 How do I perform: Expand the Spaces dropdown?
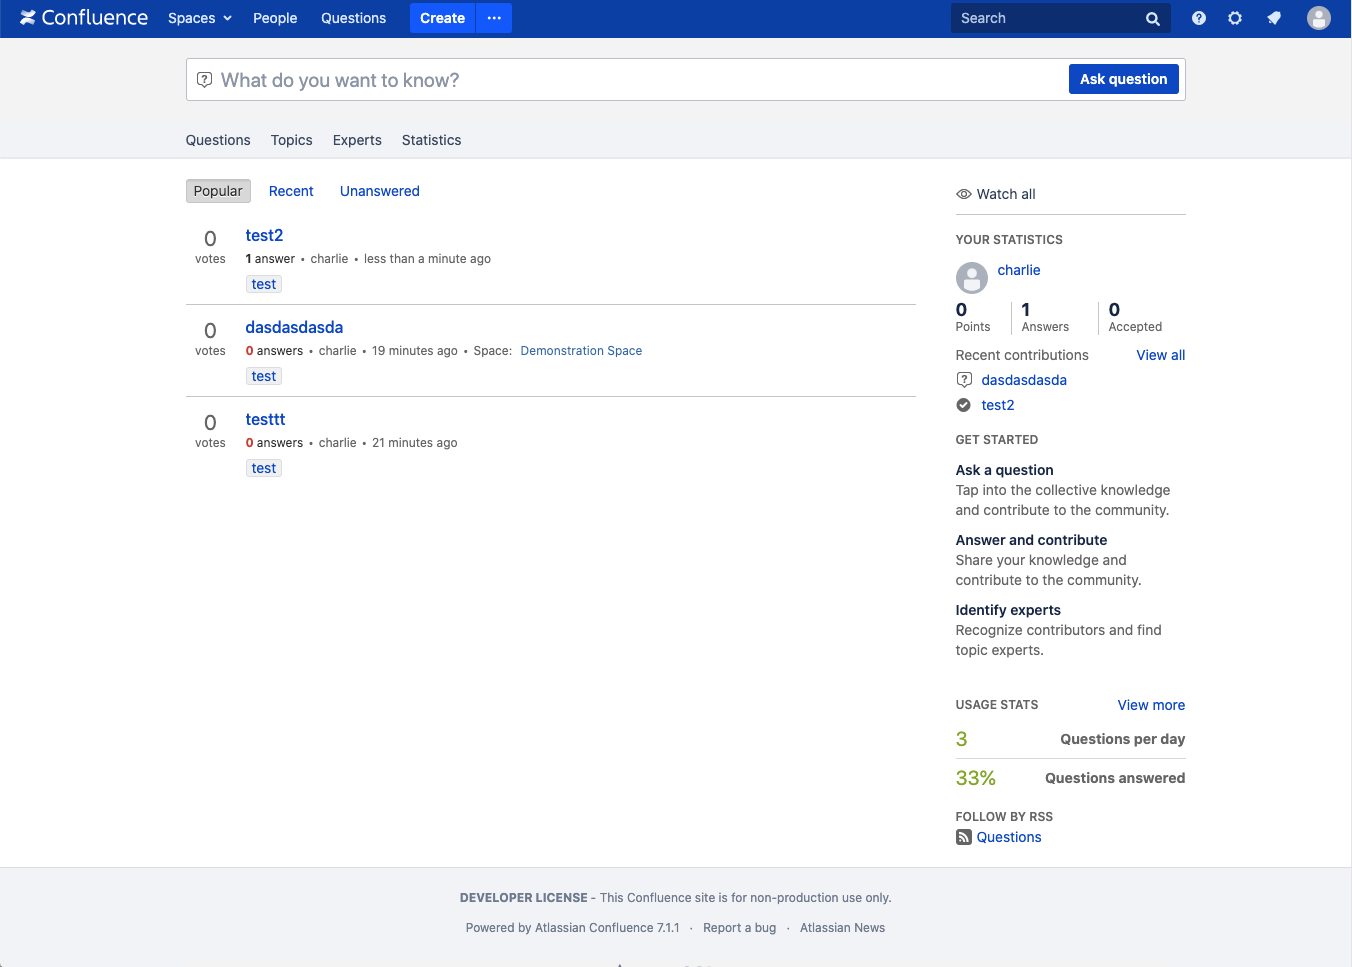coord(200,18)
